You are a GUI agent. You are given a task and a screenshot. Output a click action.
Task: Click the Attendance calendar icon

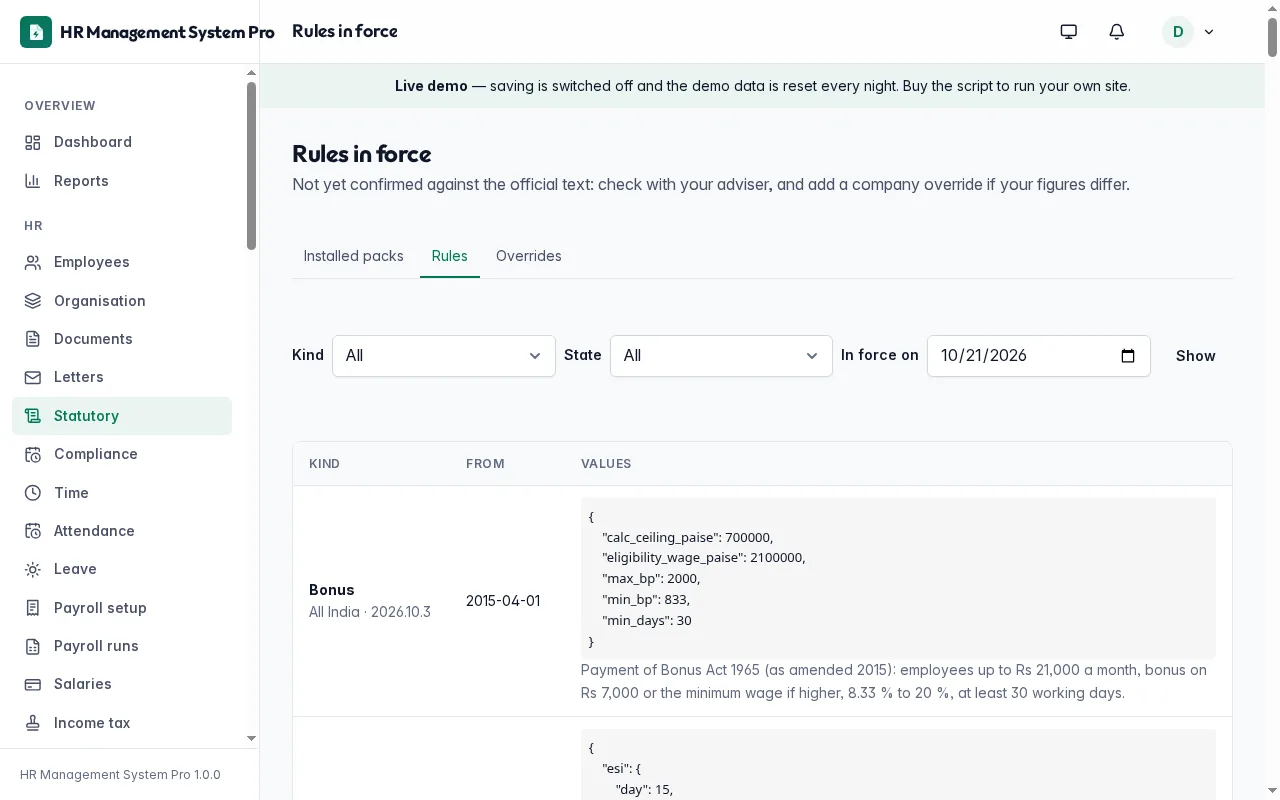pyautogui.click(x=33, y=531)
